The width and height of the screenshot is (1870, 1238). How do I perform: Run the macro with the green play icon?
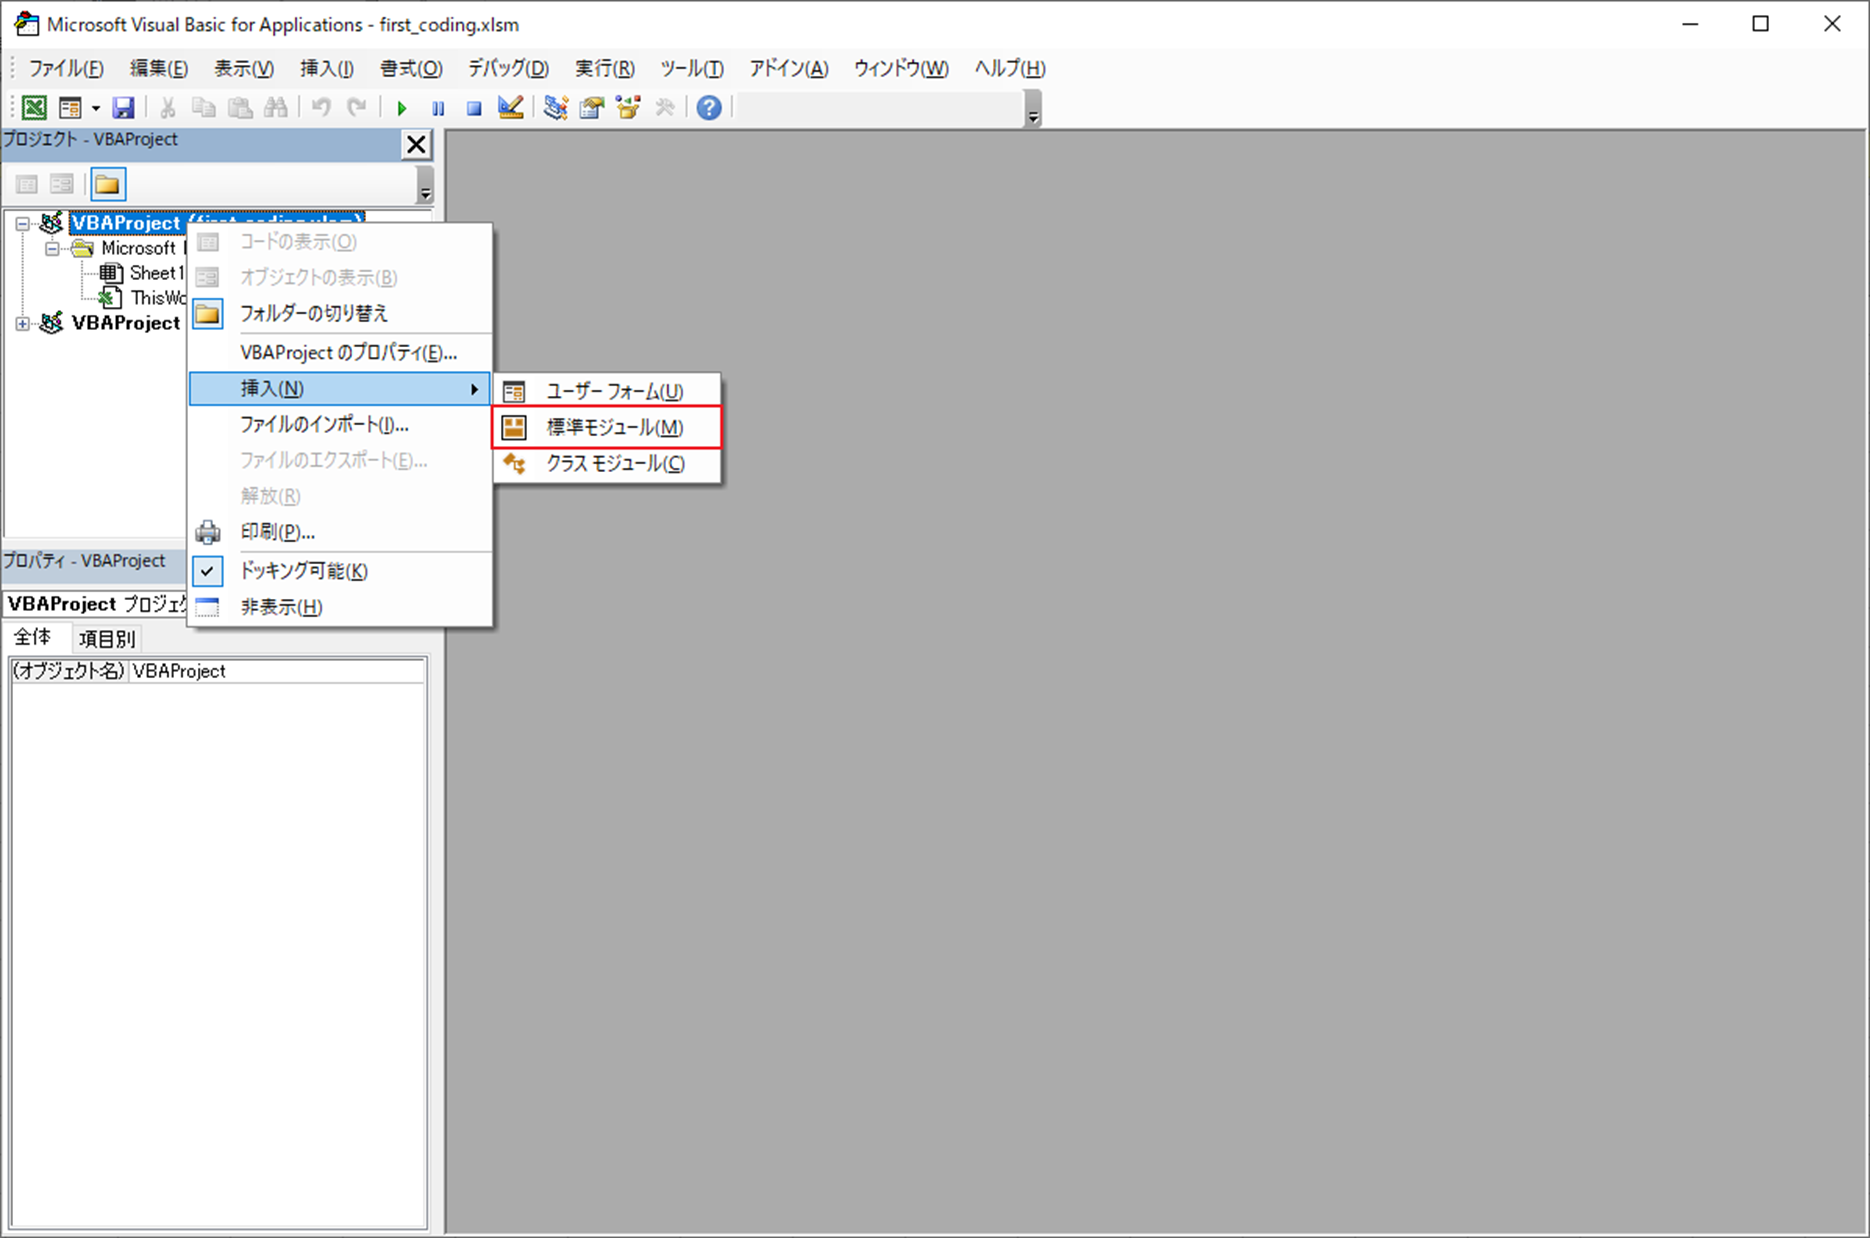(x=402, y=107)
